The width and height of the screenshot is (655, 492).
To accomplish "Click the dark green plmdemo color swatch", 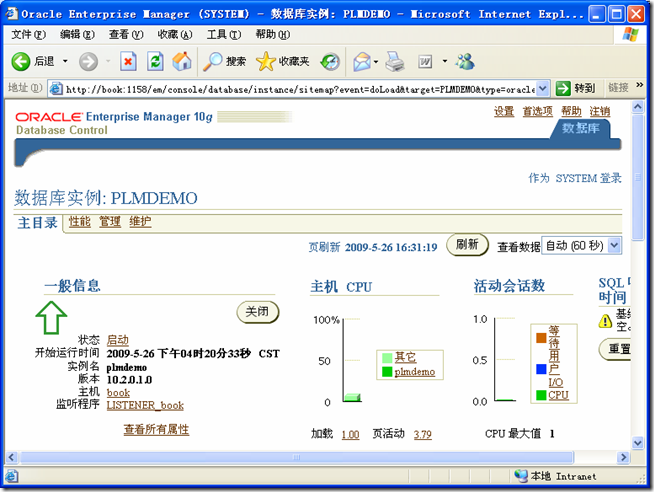I will [x=387, y=372].
